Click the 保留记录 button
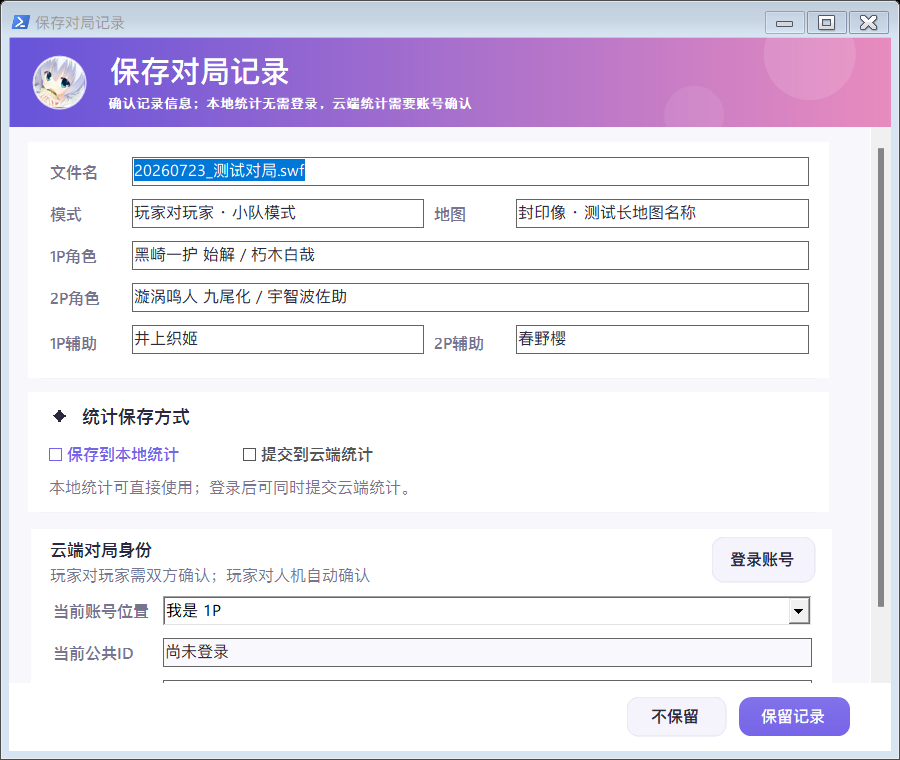900x760 pixels. [x=794, y=716]
